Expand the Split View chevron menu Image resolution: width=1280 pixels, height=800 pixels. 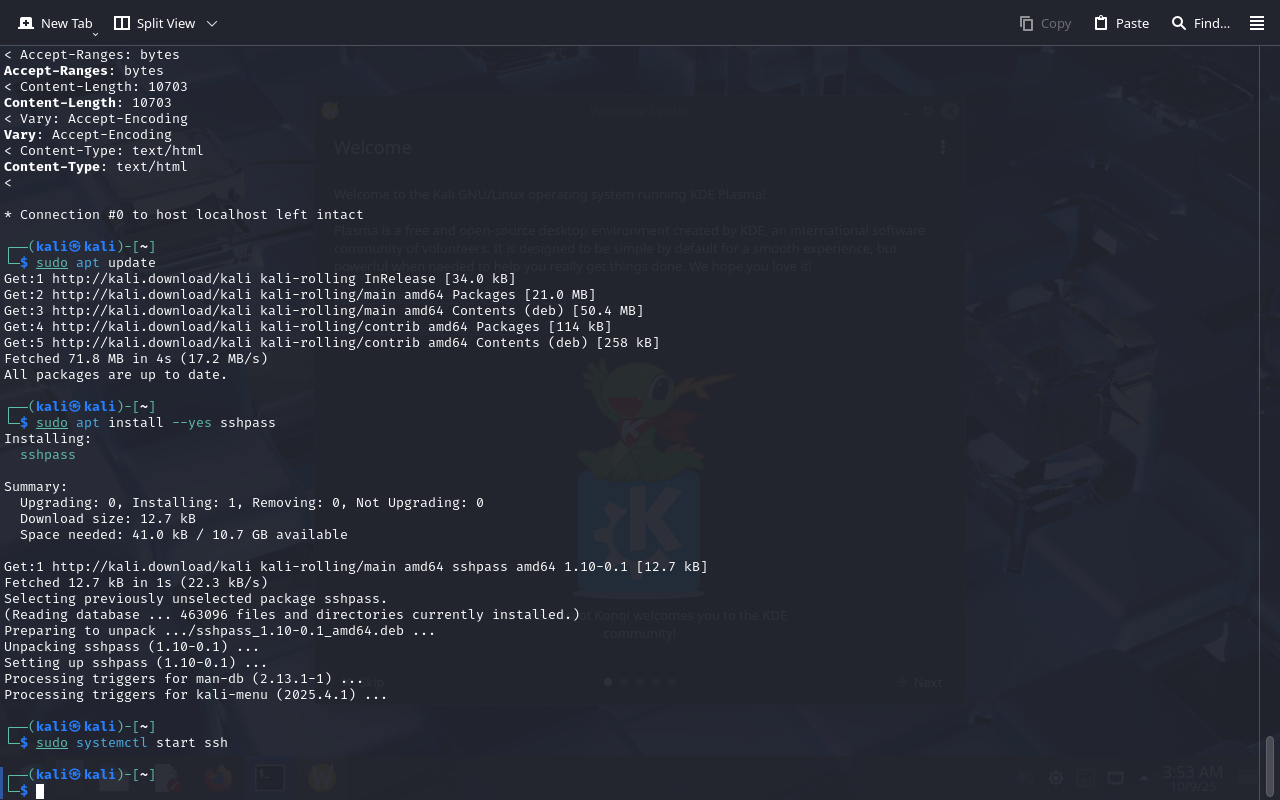pos(212,23)
